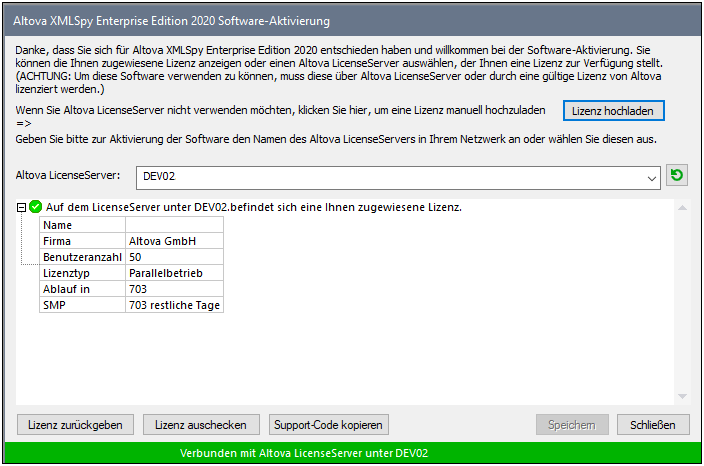The height and width of the screenshot is (466, 704).
Task: Click the green refresh icon next to LicenseServer field
Action: [x=677, y=175]
